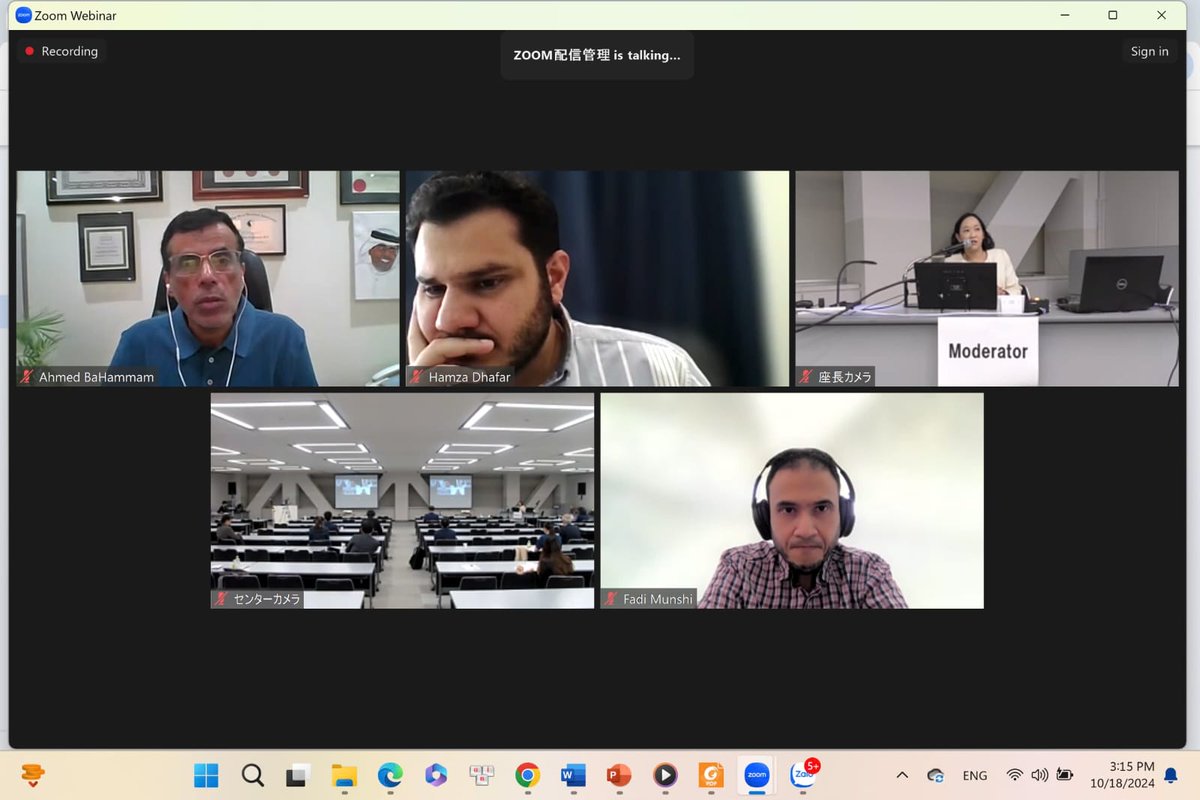Switch to PowerPoint on taskbar
The height and width of the screenshot is (800, 1200).
(x=619, y=775)
